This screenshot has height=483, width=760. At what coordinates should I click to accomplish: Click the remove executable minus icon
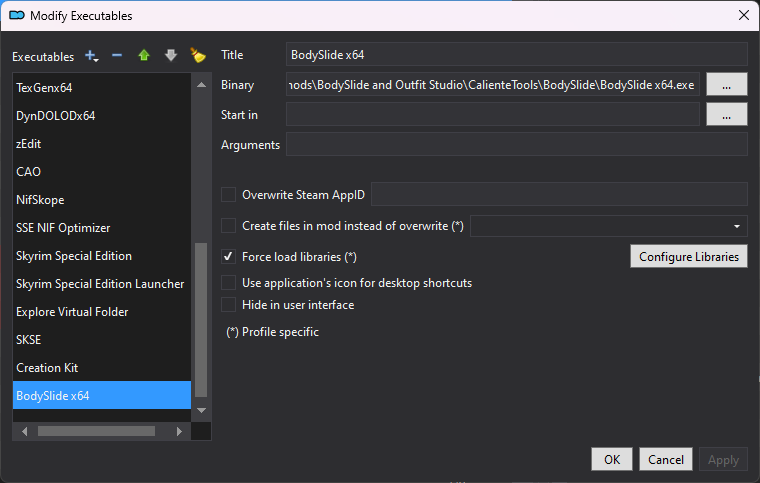[x=117, y=56]
